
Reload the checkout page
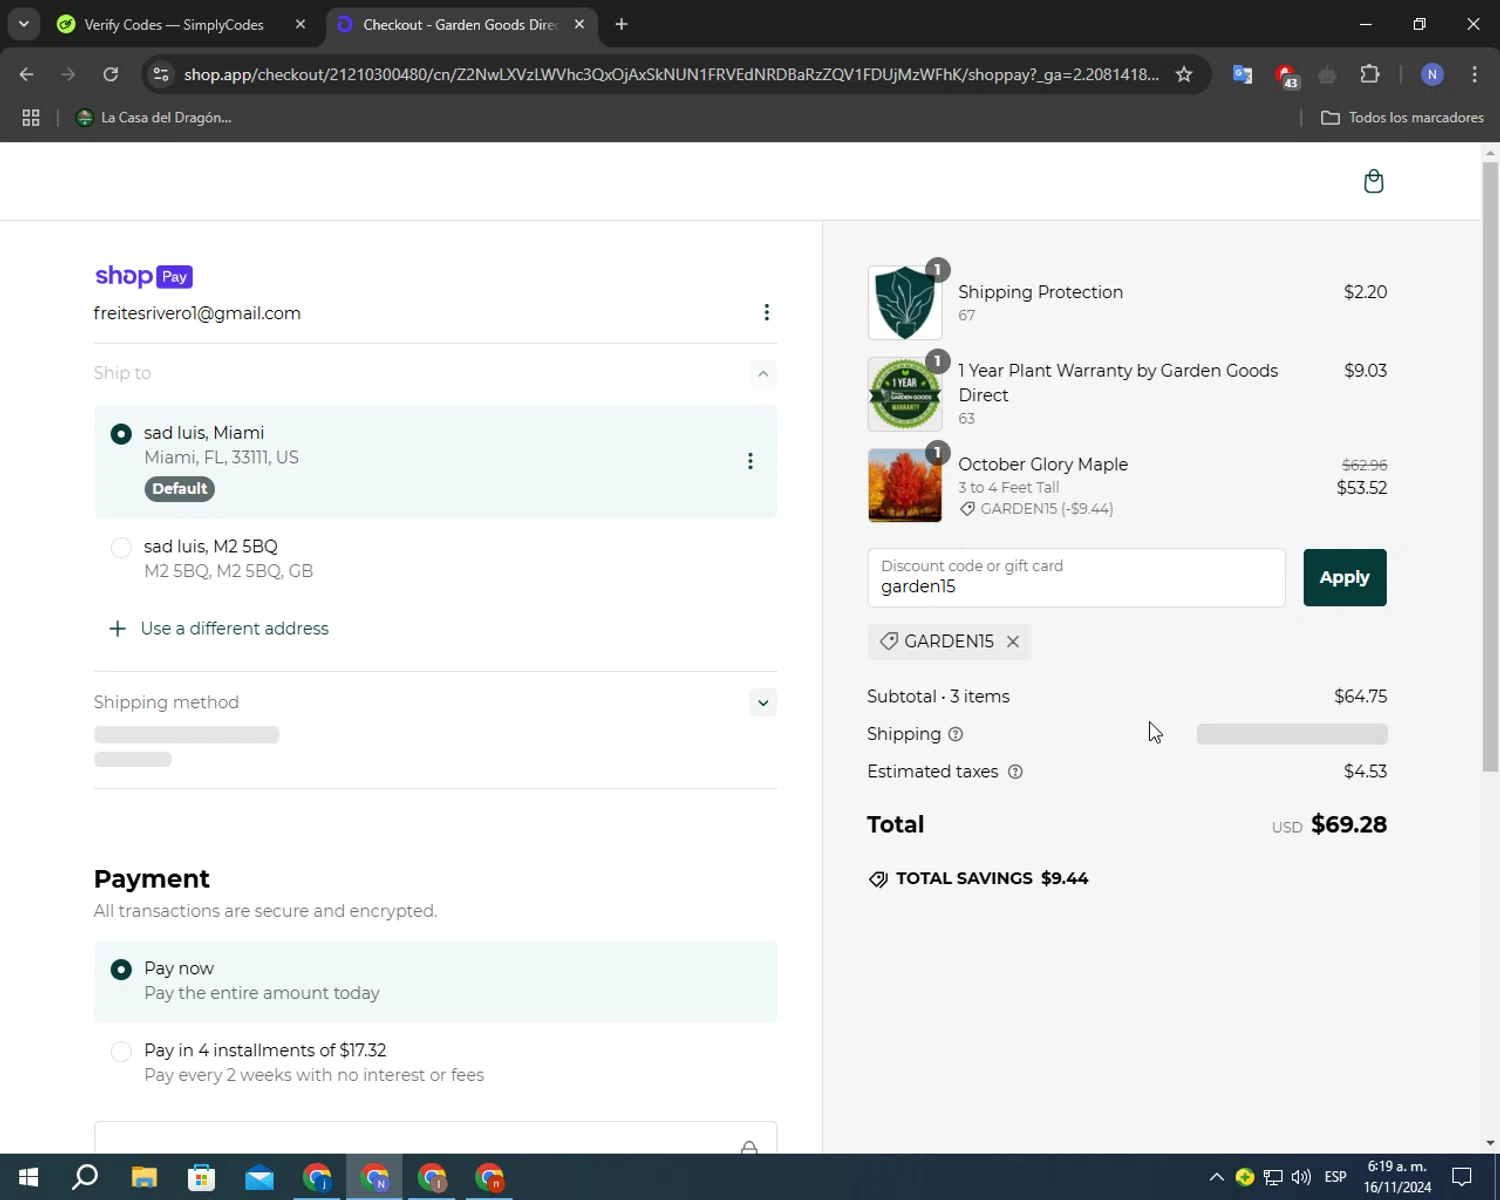point(110,74)
